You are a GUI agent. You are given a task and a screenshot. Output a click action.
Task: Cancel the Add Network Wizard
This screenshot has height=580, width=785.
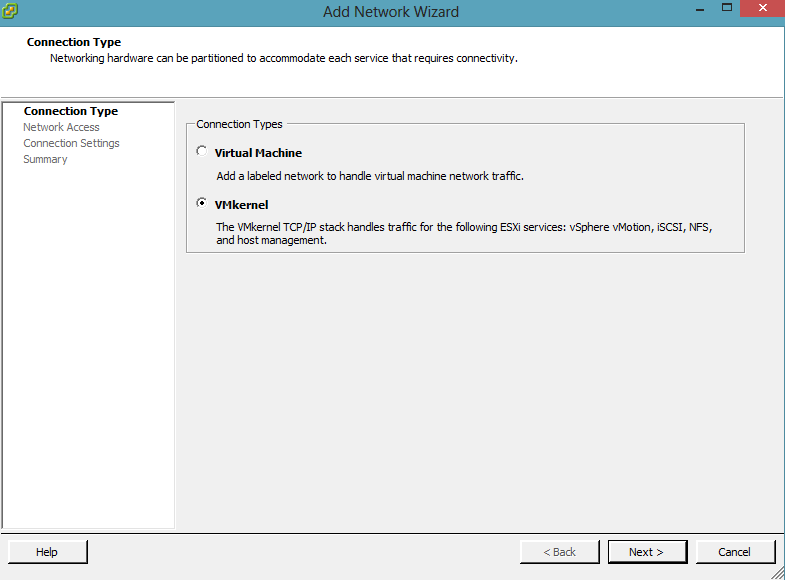[x=735, y=552]
